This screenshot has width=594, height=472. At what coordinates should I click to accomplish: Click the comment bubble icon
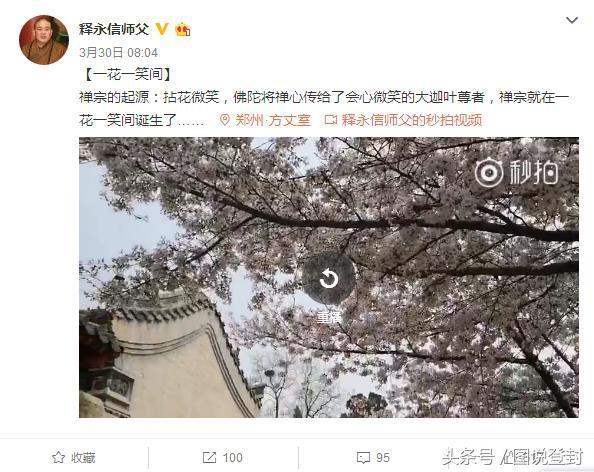click(x=363, y=458)
